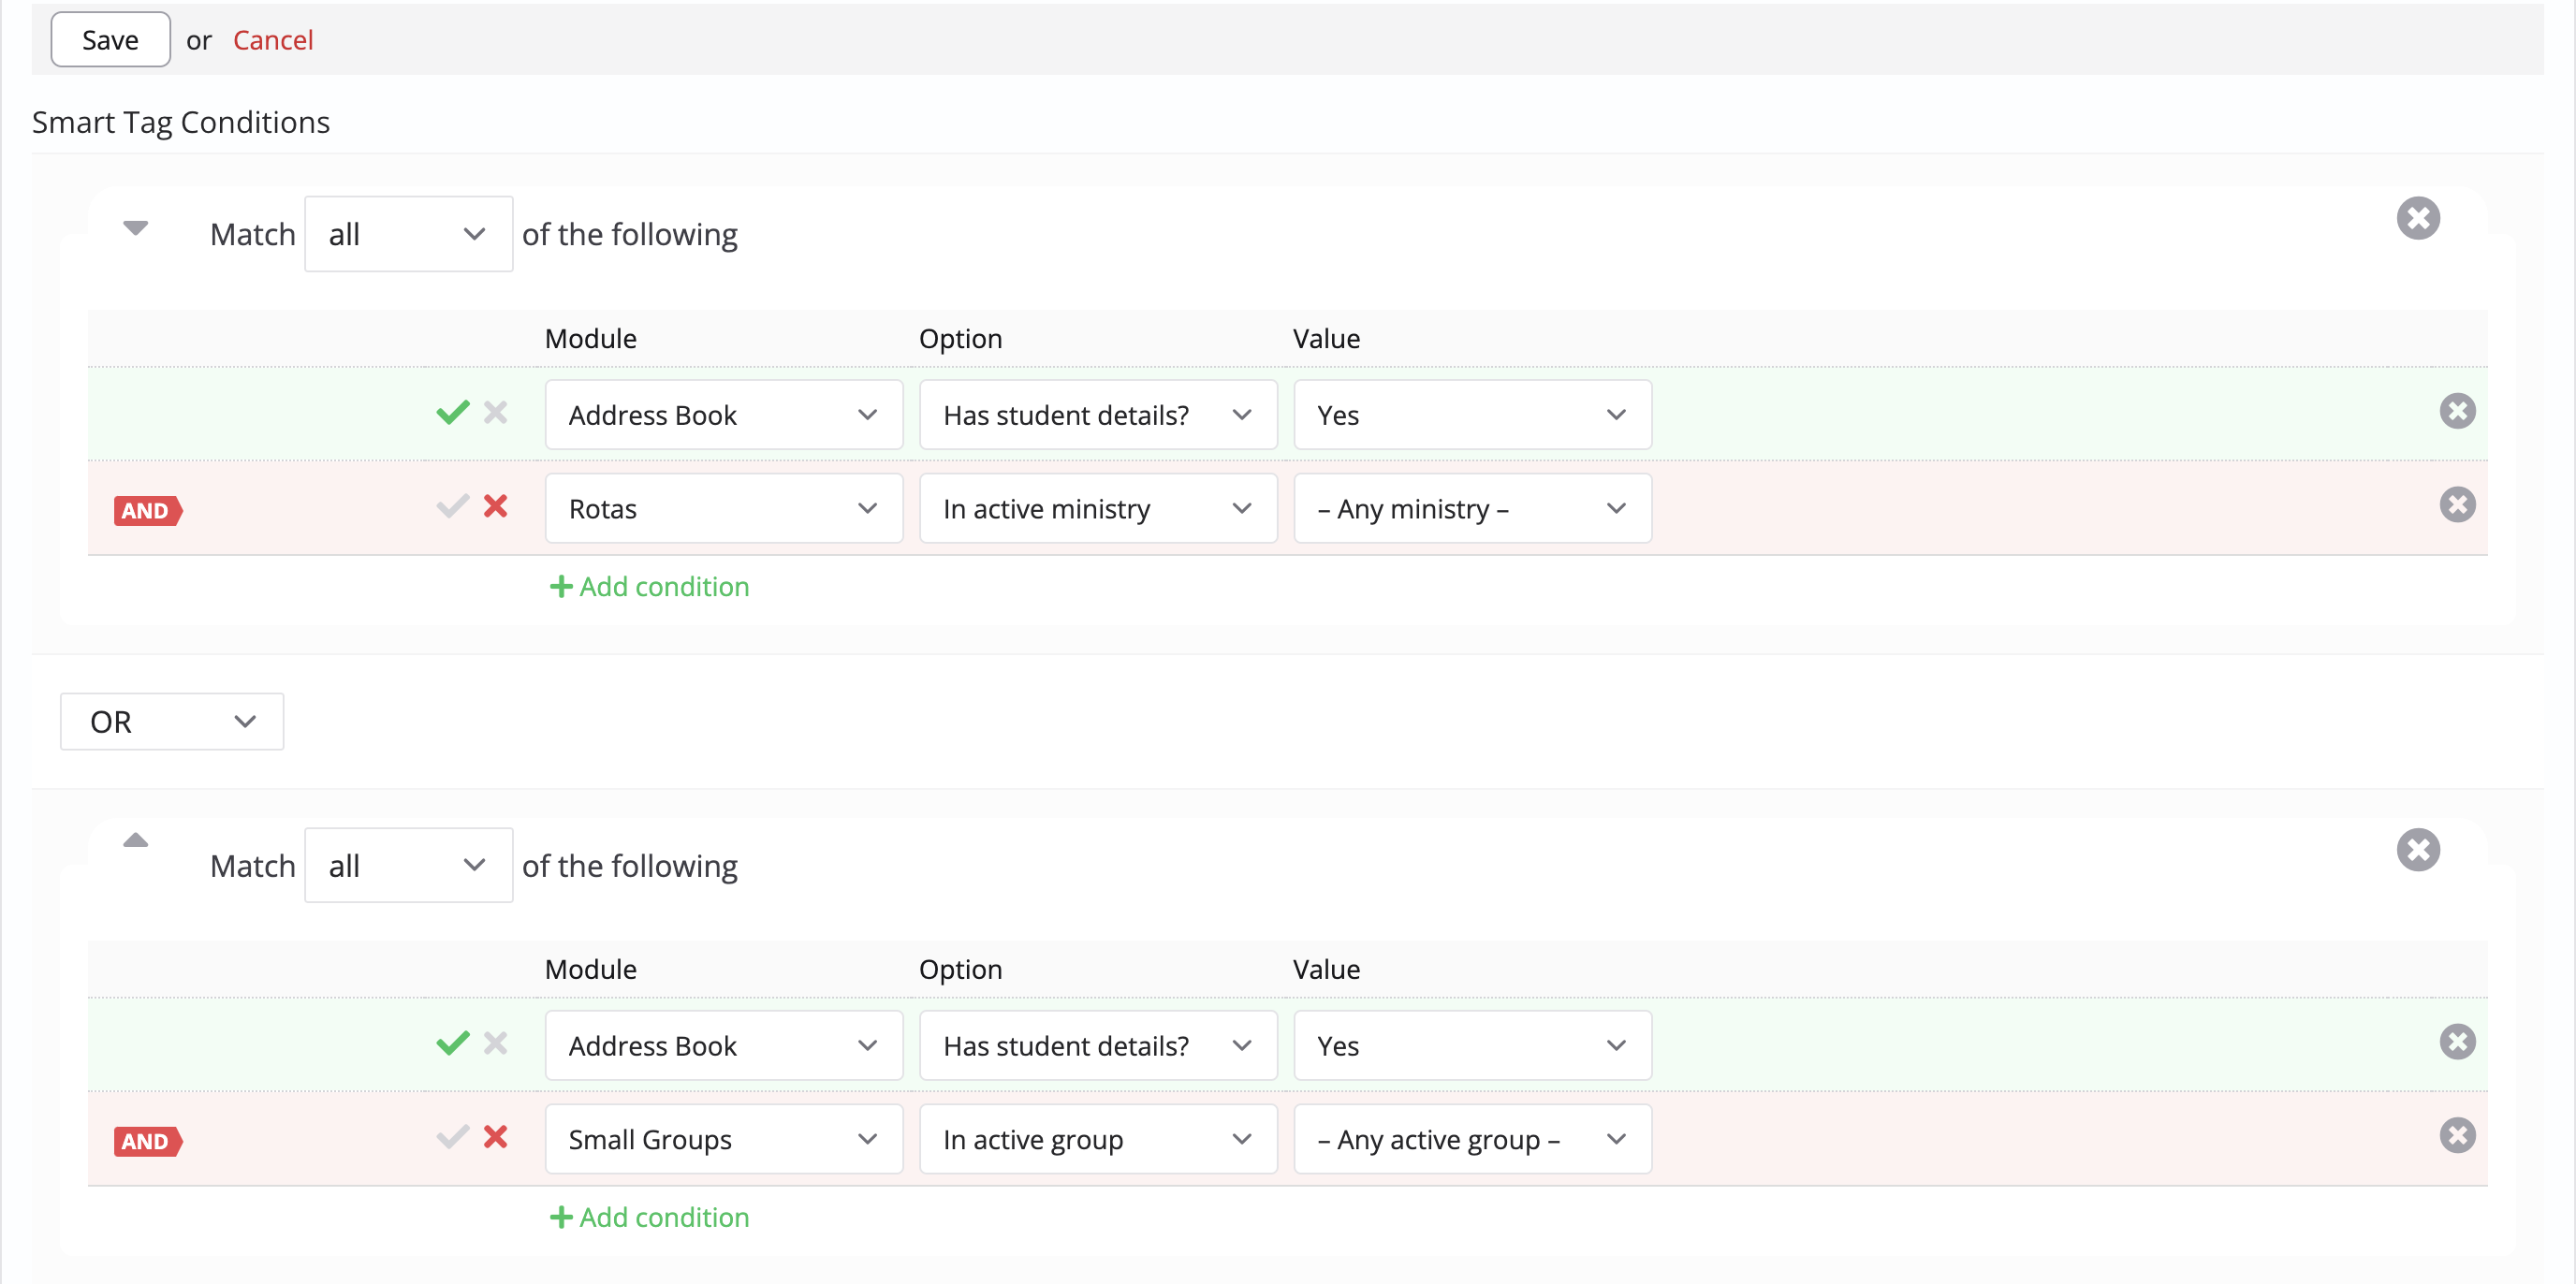The height and width of the screenshot is (1284, 2576).
Task: Open Yes value dropdown in second group
Action: point(1472,1045)
